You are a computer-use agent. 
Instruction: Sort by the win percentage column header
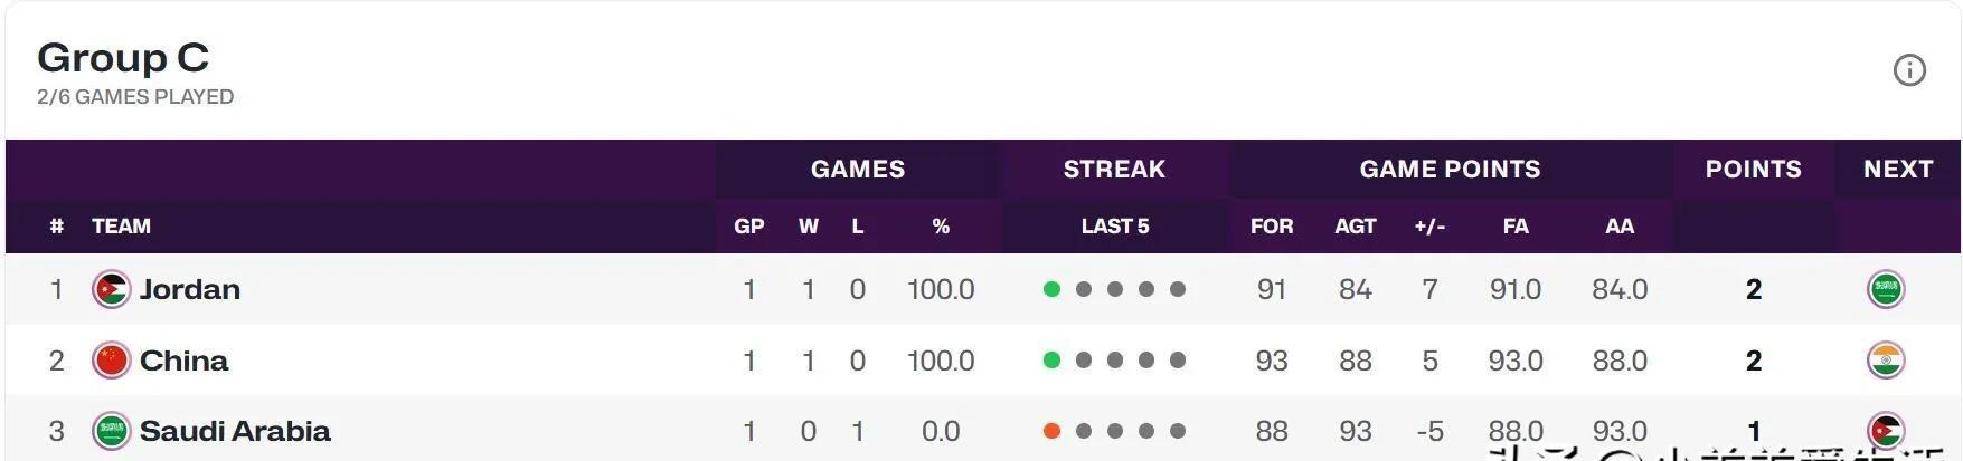pos(940,226)
